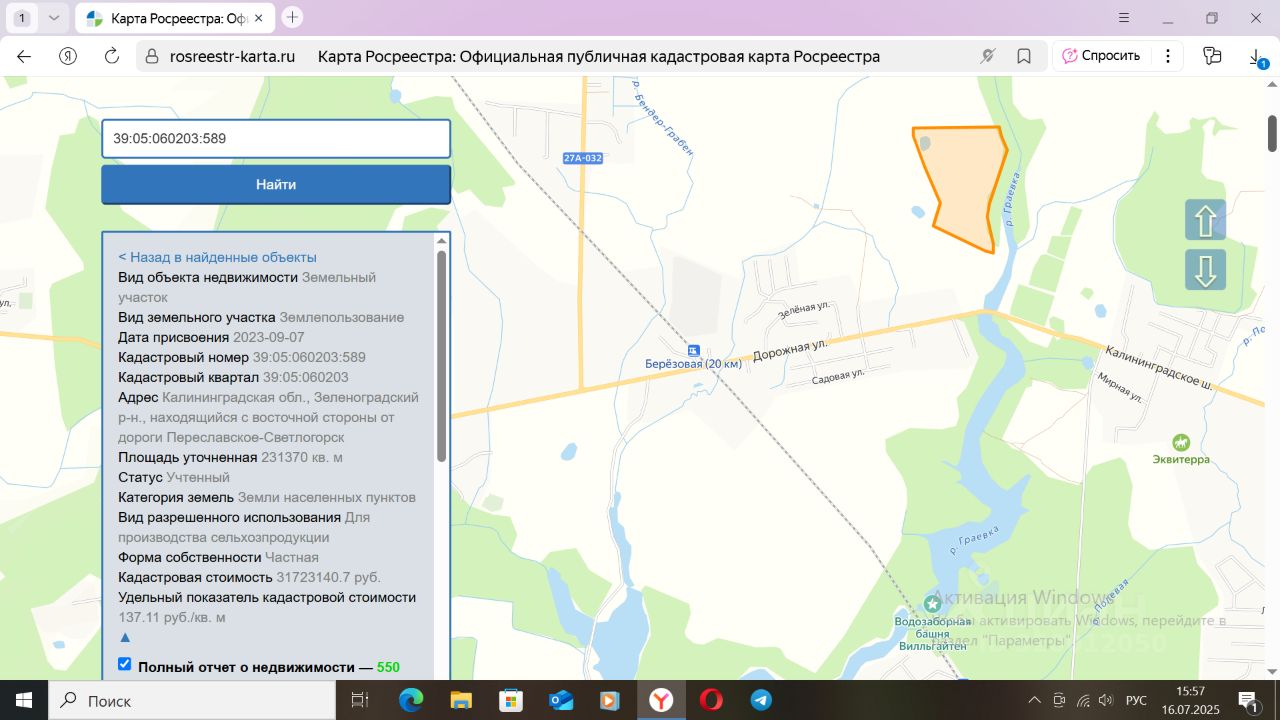Image resolution: width=1280 pixels, height=720 pixels.
Task: Go back via Назад в найденные объекты
Action: click(x=217, y=257)
